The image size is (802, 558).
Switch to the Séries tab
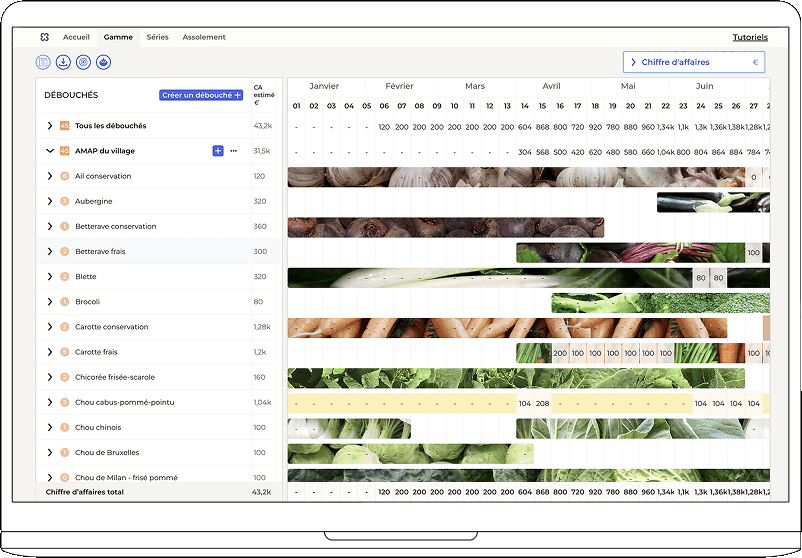click(157, 37)
